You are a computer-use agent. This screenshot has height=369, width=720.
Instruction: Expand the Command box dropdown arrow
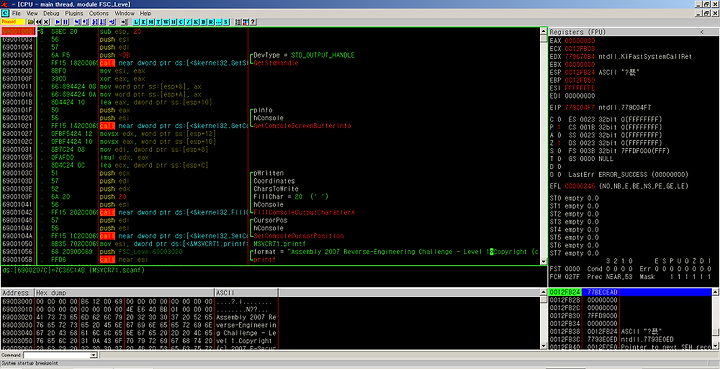click(94, 355)
